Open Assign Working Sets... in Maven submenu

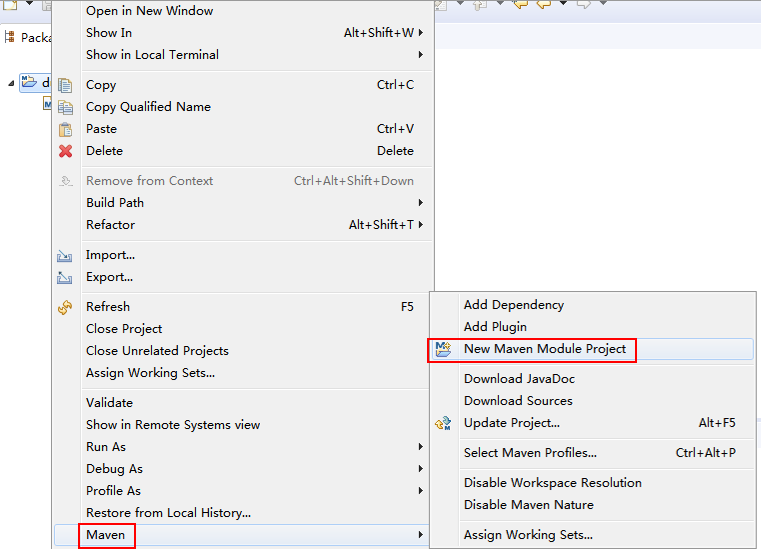[593, 535]
